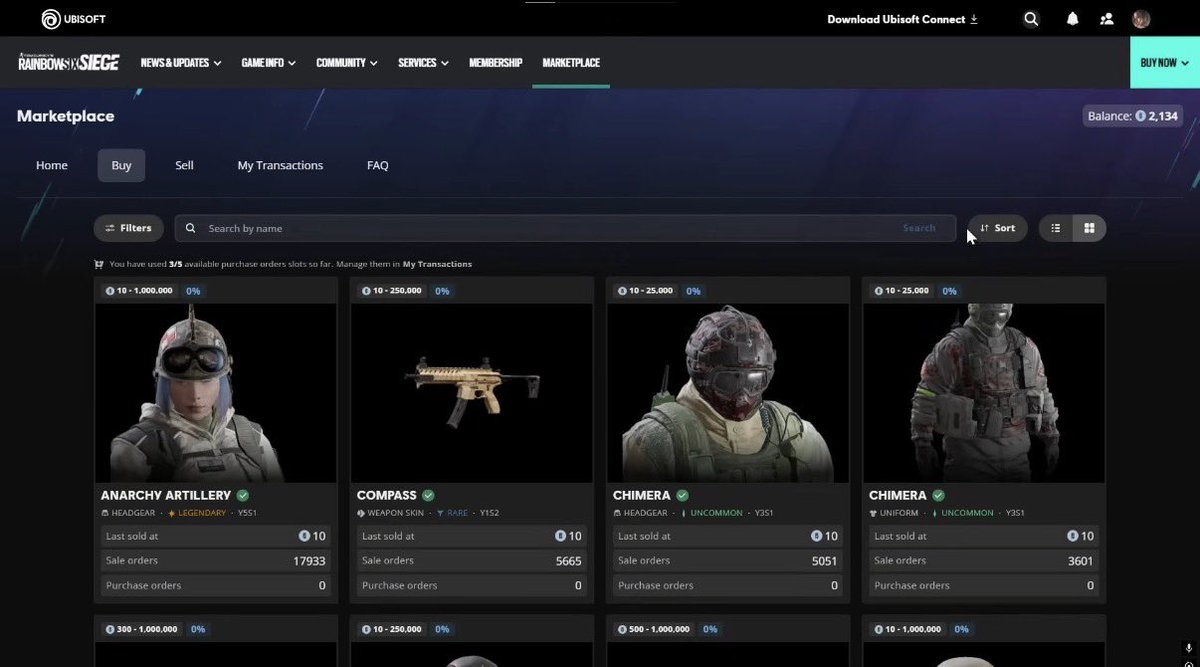Expand the Game Info menu
1200x667 pixels.
pyautogui.click(x=268, y=62)
